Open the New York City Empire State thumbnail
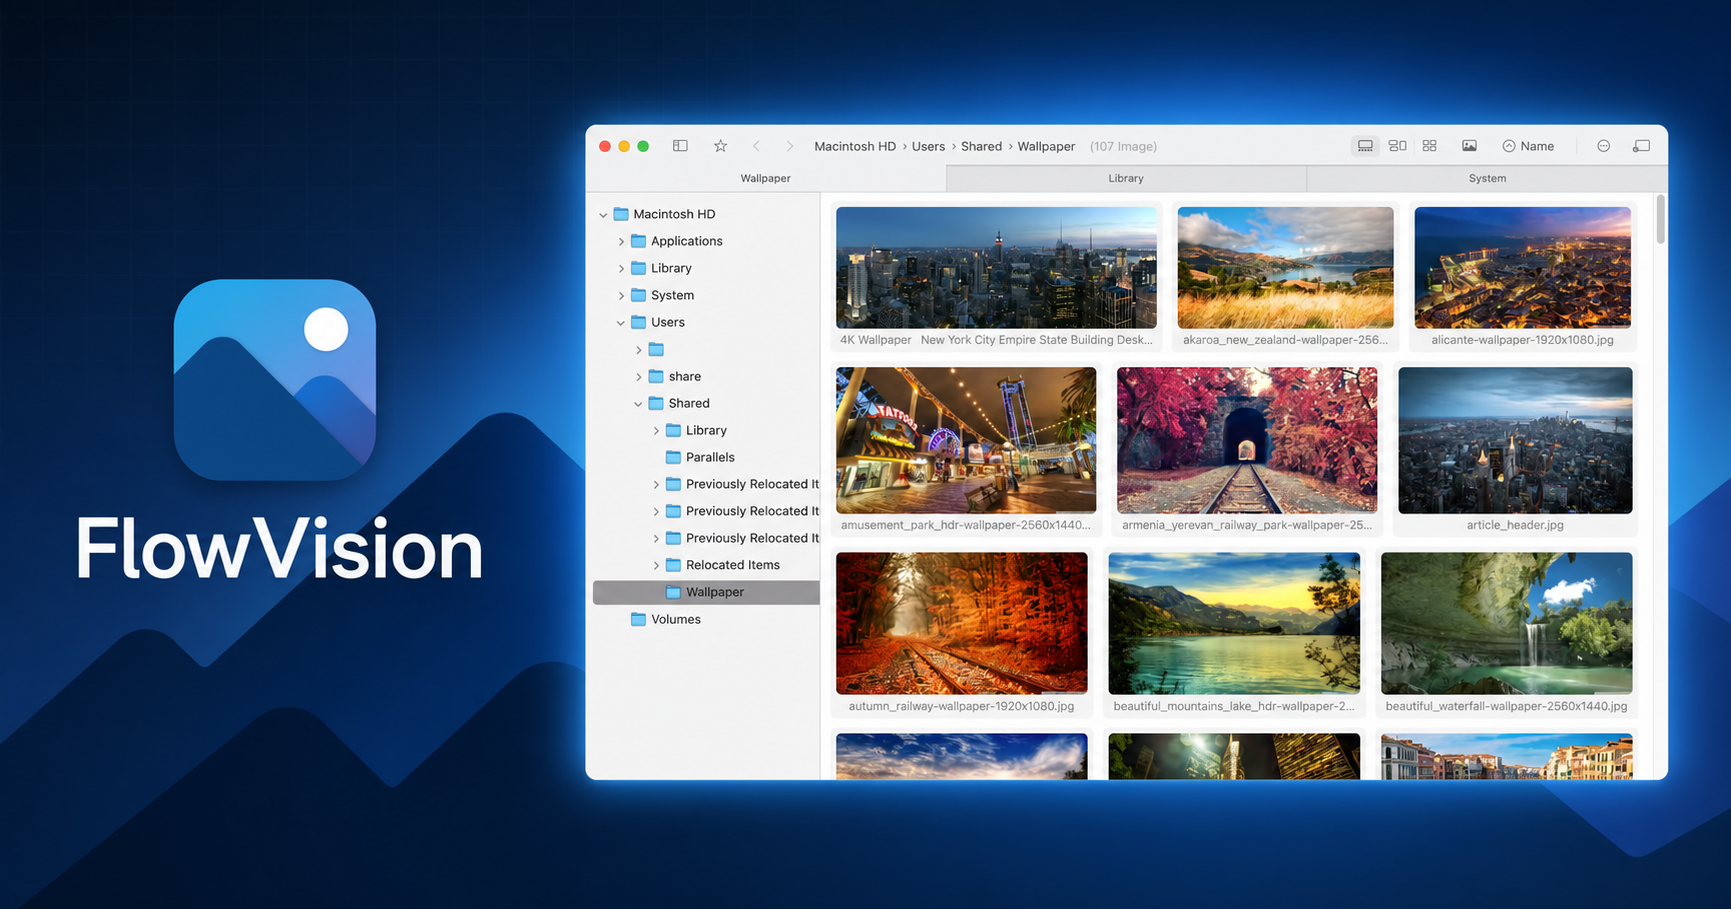Viewport: 1731px width, 909px height. coord(996,268)
